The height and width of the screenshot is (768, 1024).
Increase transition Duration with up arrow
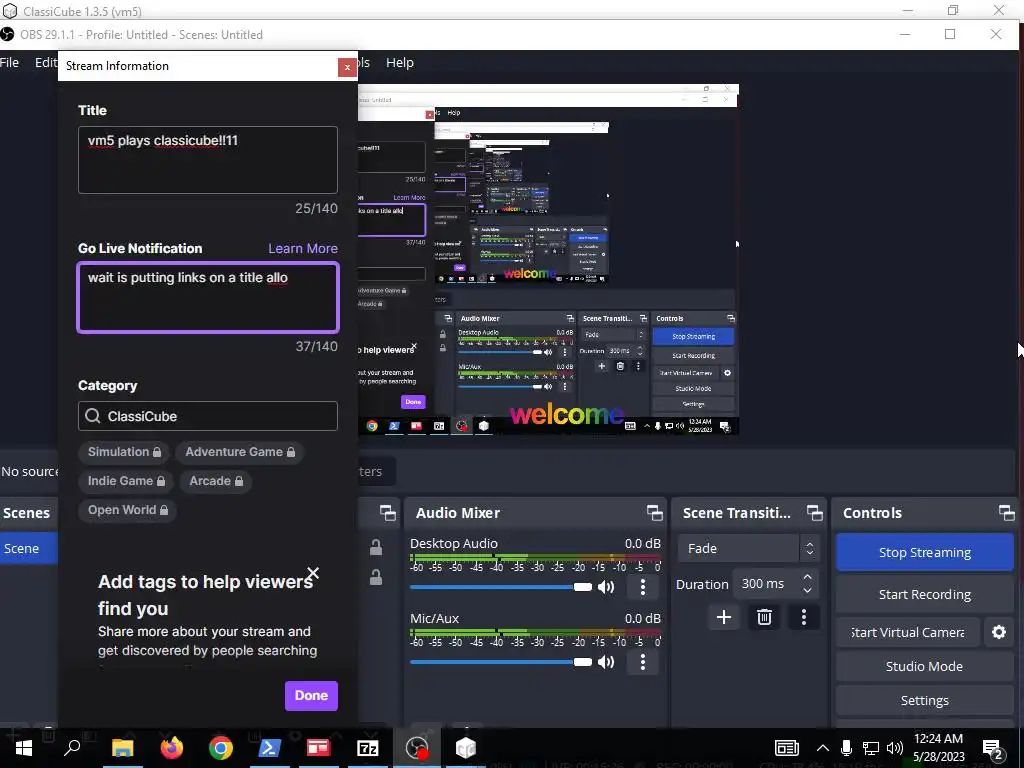tap(808, 577)
